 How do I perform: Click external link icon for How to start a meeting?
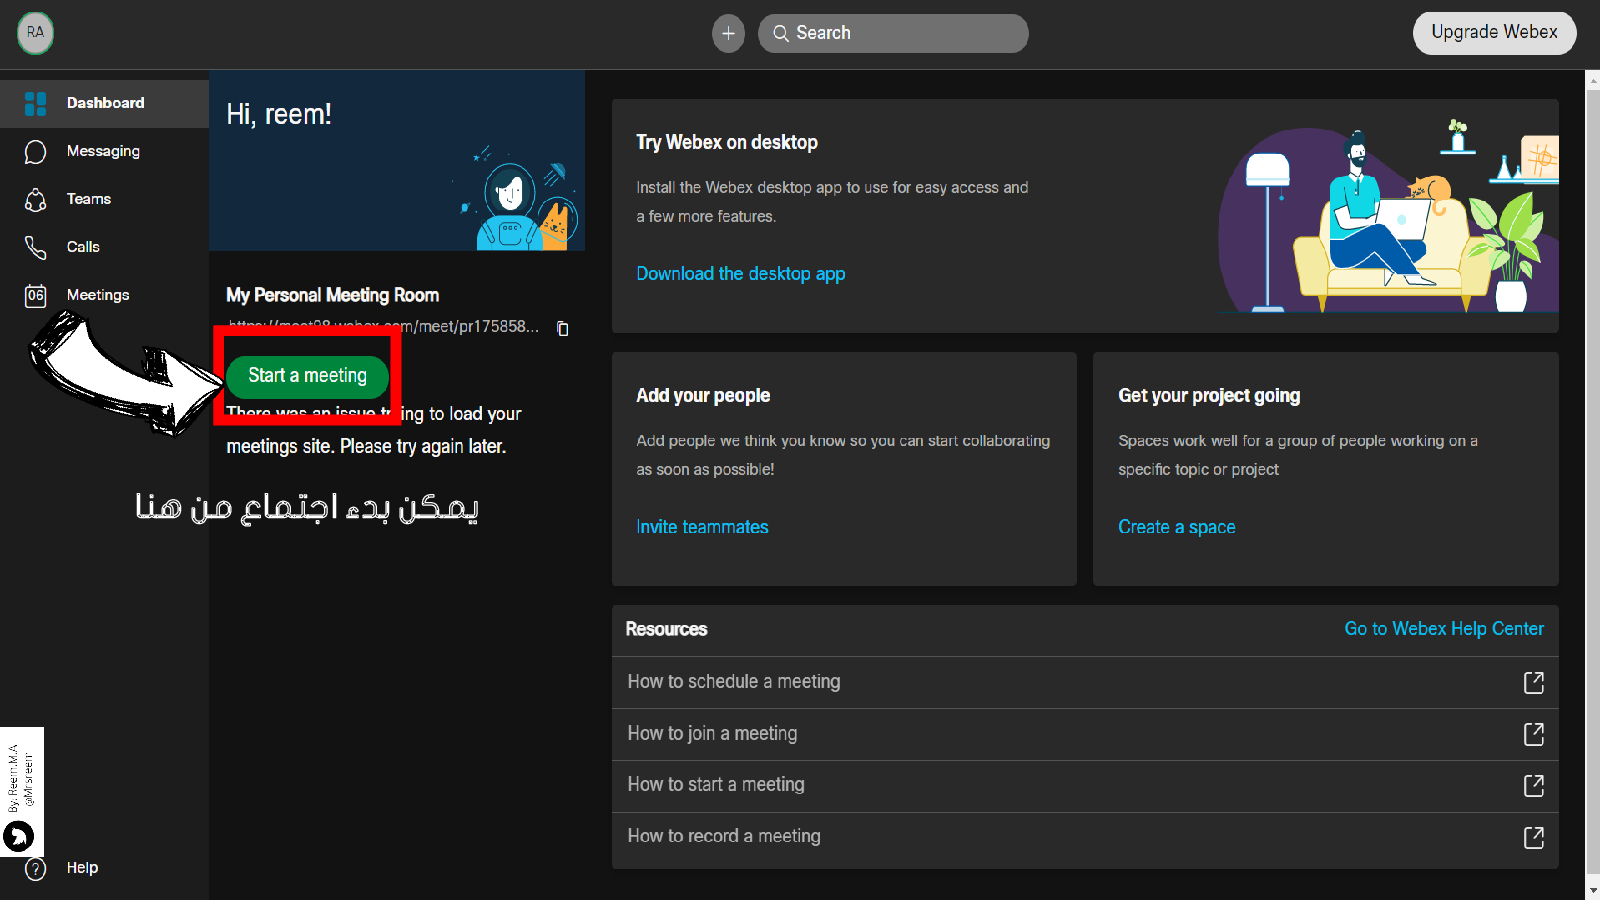point(1533,785)
